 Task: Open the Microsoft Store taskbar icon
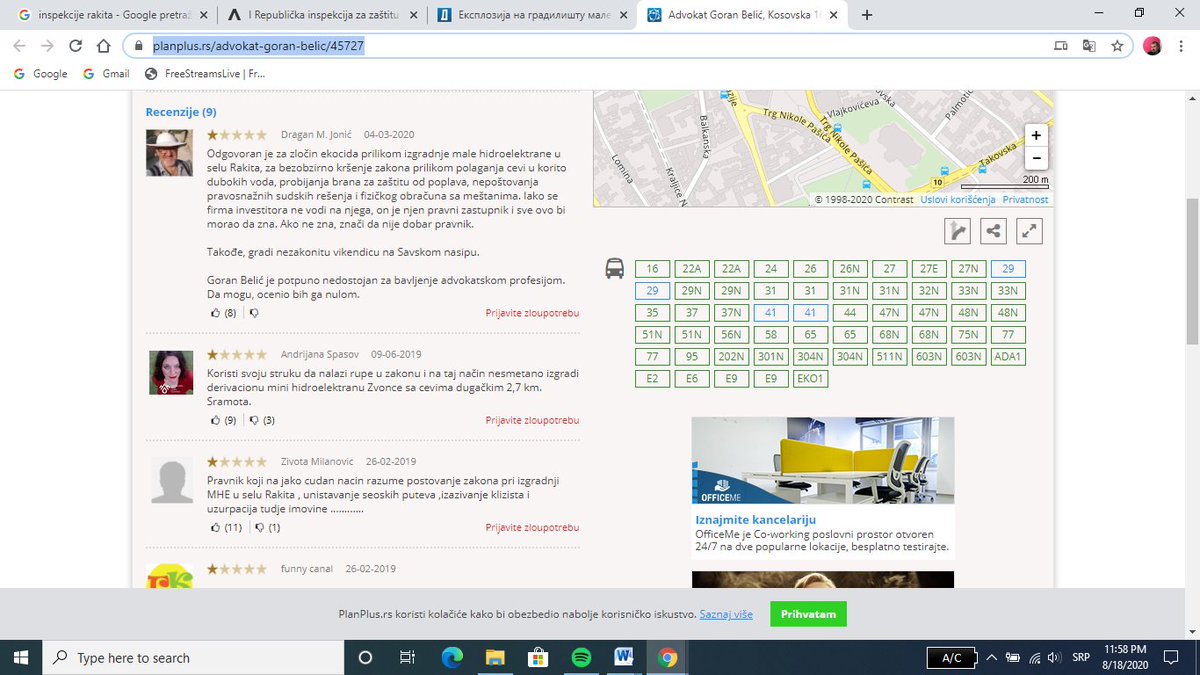538,657
